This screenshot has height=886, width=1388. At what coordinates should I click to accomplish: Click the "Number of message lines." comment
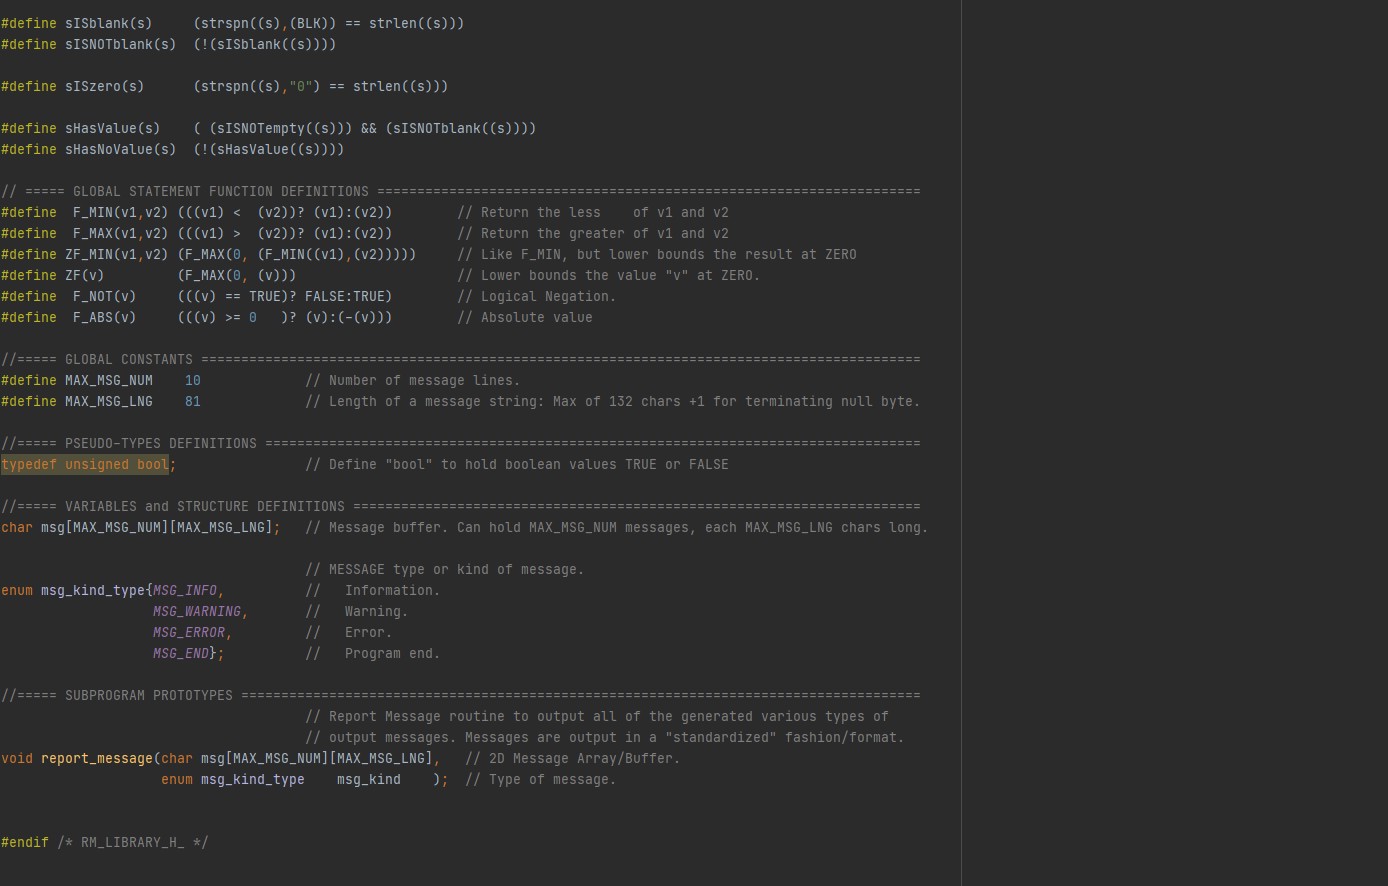(x=413, y=381)
